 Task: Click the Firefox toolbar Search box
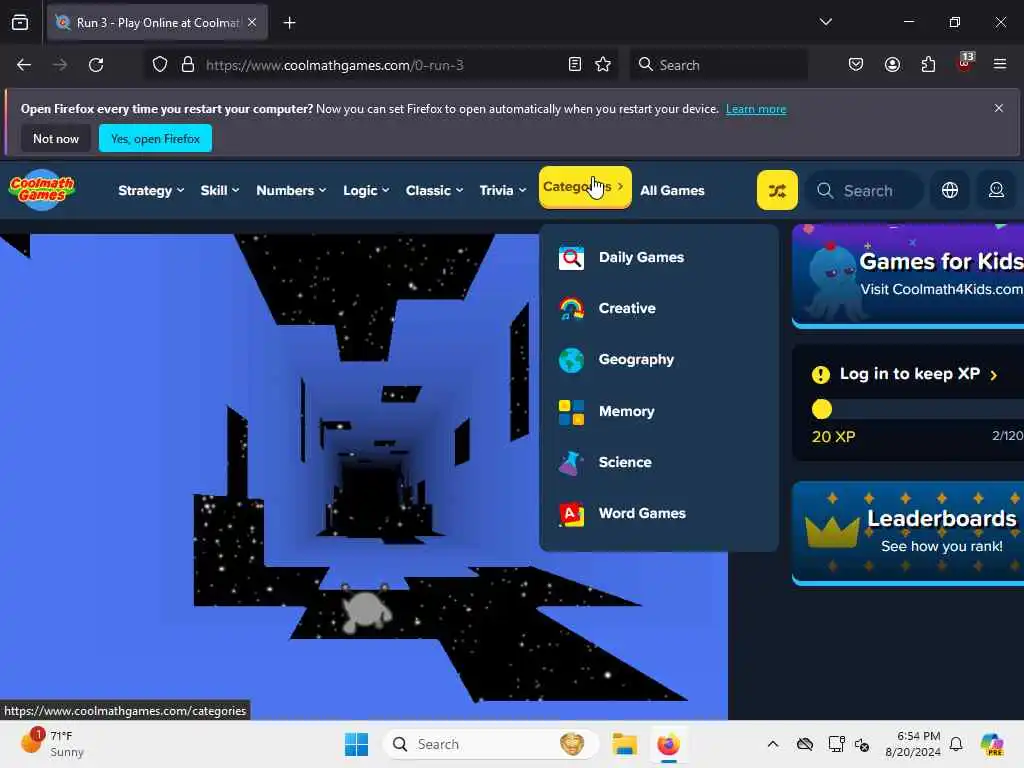coord(718,65)
